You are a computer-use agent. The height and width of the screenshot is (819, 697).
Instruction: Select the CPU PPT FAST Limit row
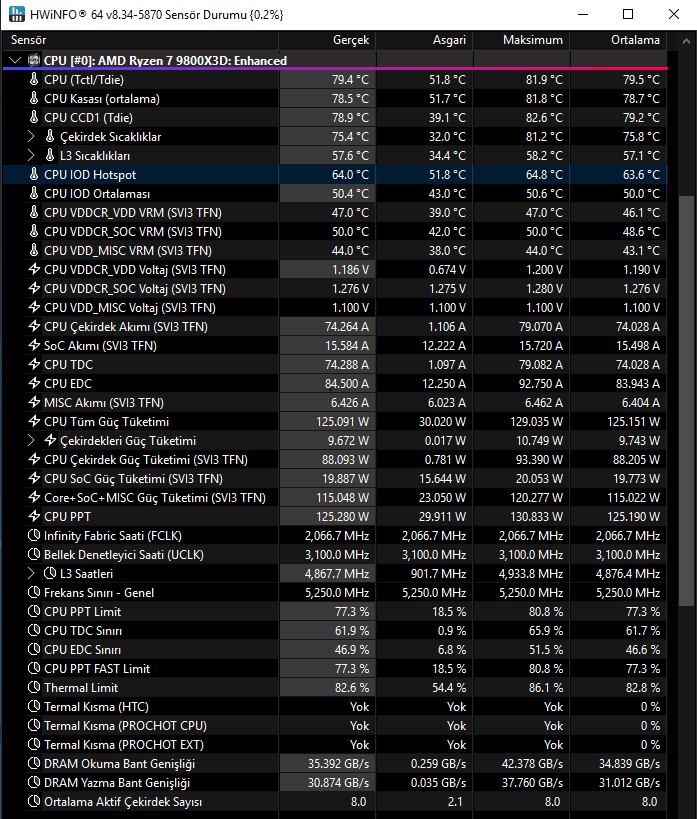click(334, 669)
